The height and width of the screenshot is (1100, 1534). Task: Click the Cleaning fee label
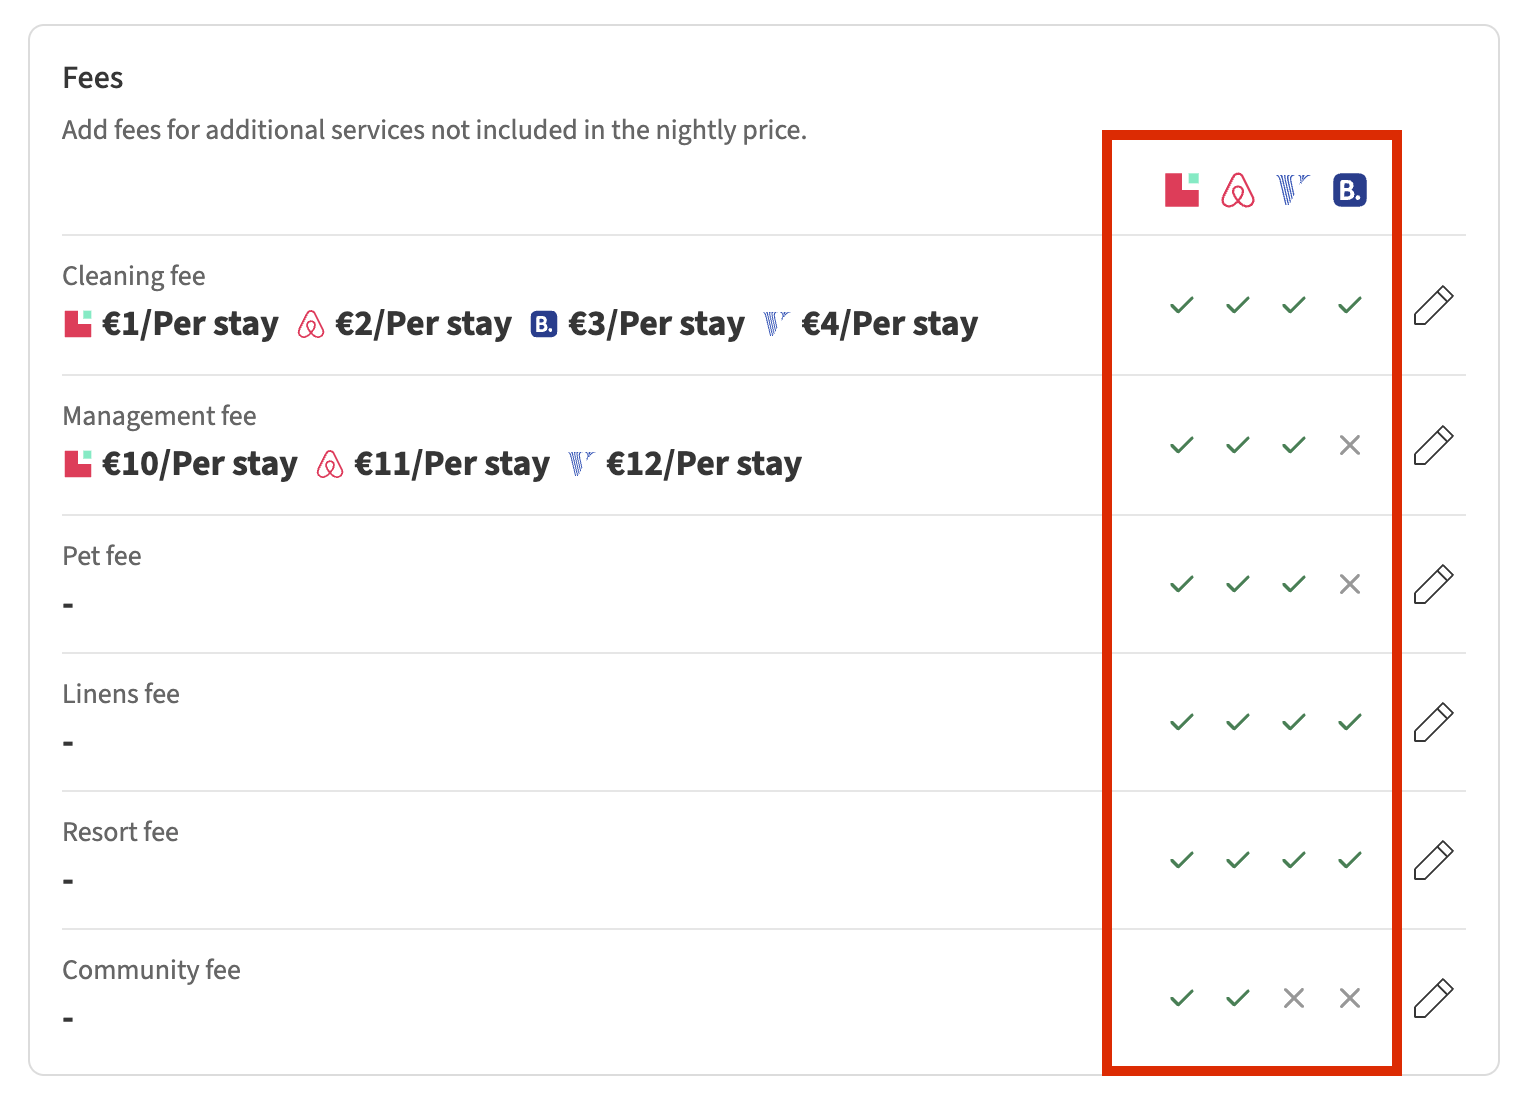tap(134, 276)
